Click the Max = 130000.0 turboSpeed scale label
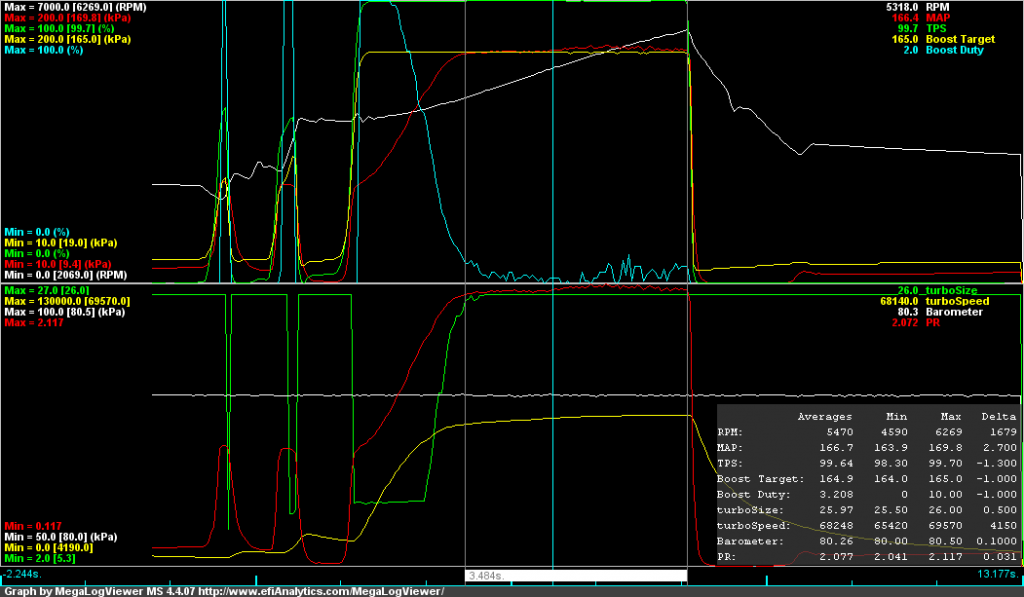This screenshot has width=1024, height=597. tap(65, 301)
